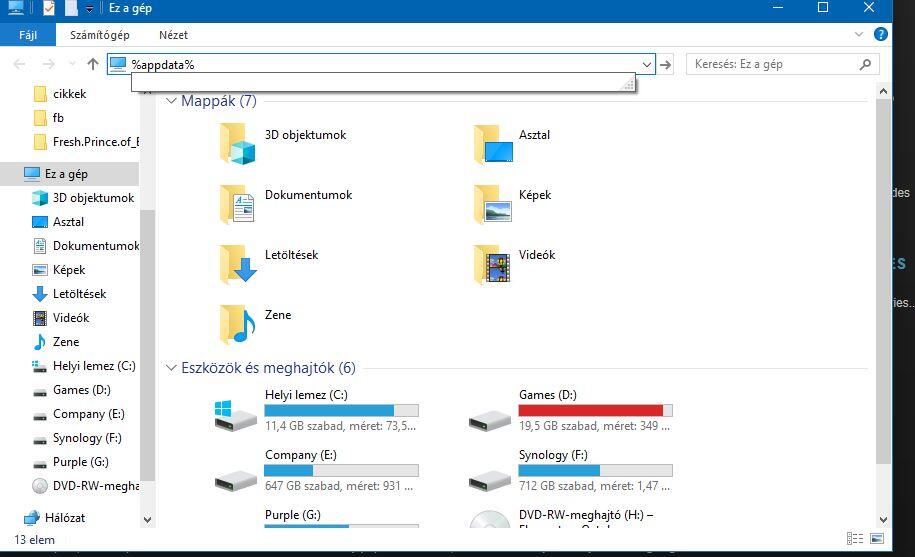Screen dimensions: 915x557
Task: Click the Up arrow navigation button
Action: click(x=93, y=64)
